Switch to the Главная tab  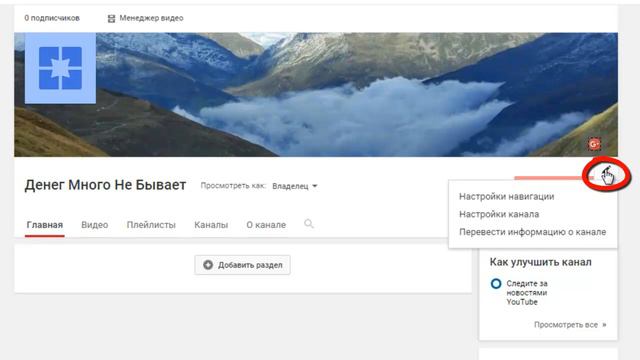(44, 225)
